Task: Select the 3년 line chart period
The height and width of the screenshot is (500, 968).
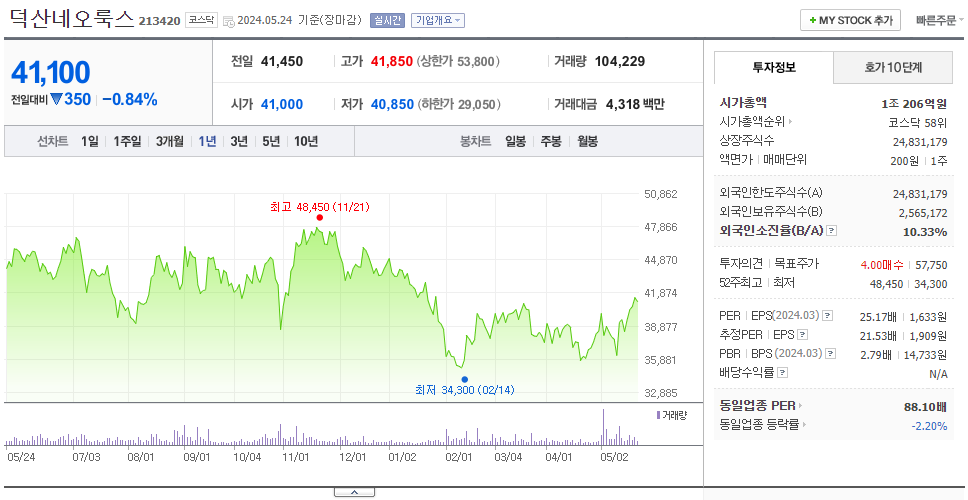Action: [x=239, y=141]
